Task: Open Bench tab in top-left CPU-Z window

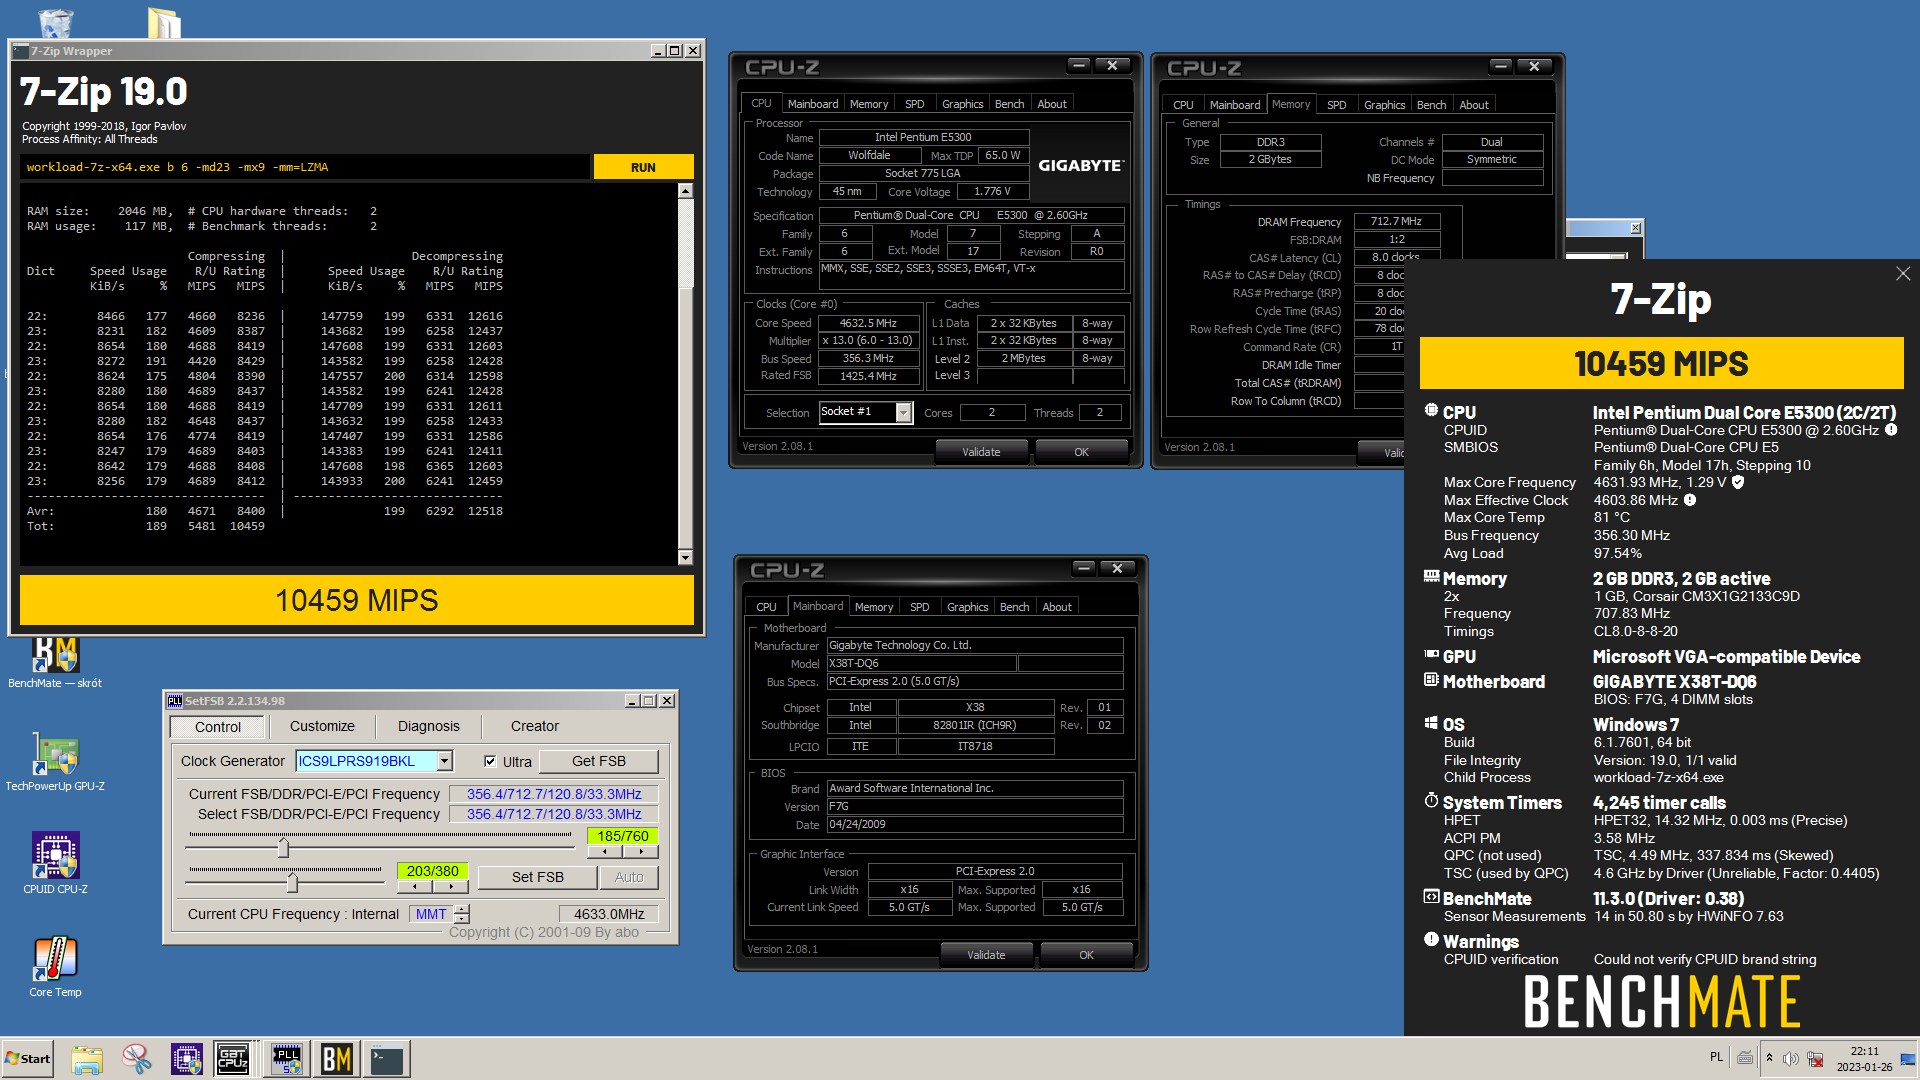Action: point(1009,104)
